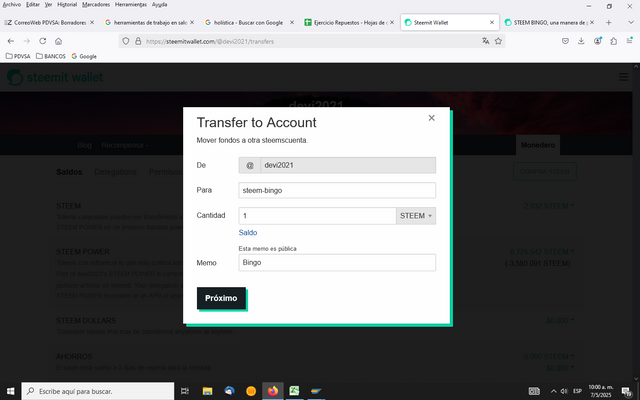Select the Delegations tab

116,172
